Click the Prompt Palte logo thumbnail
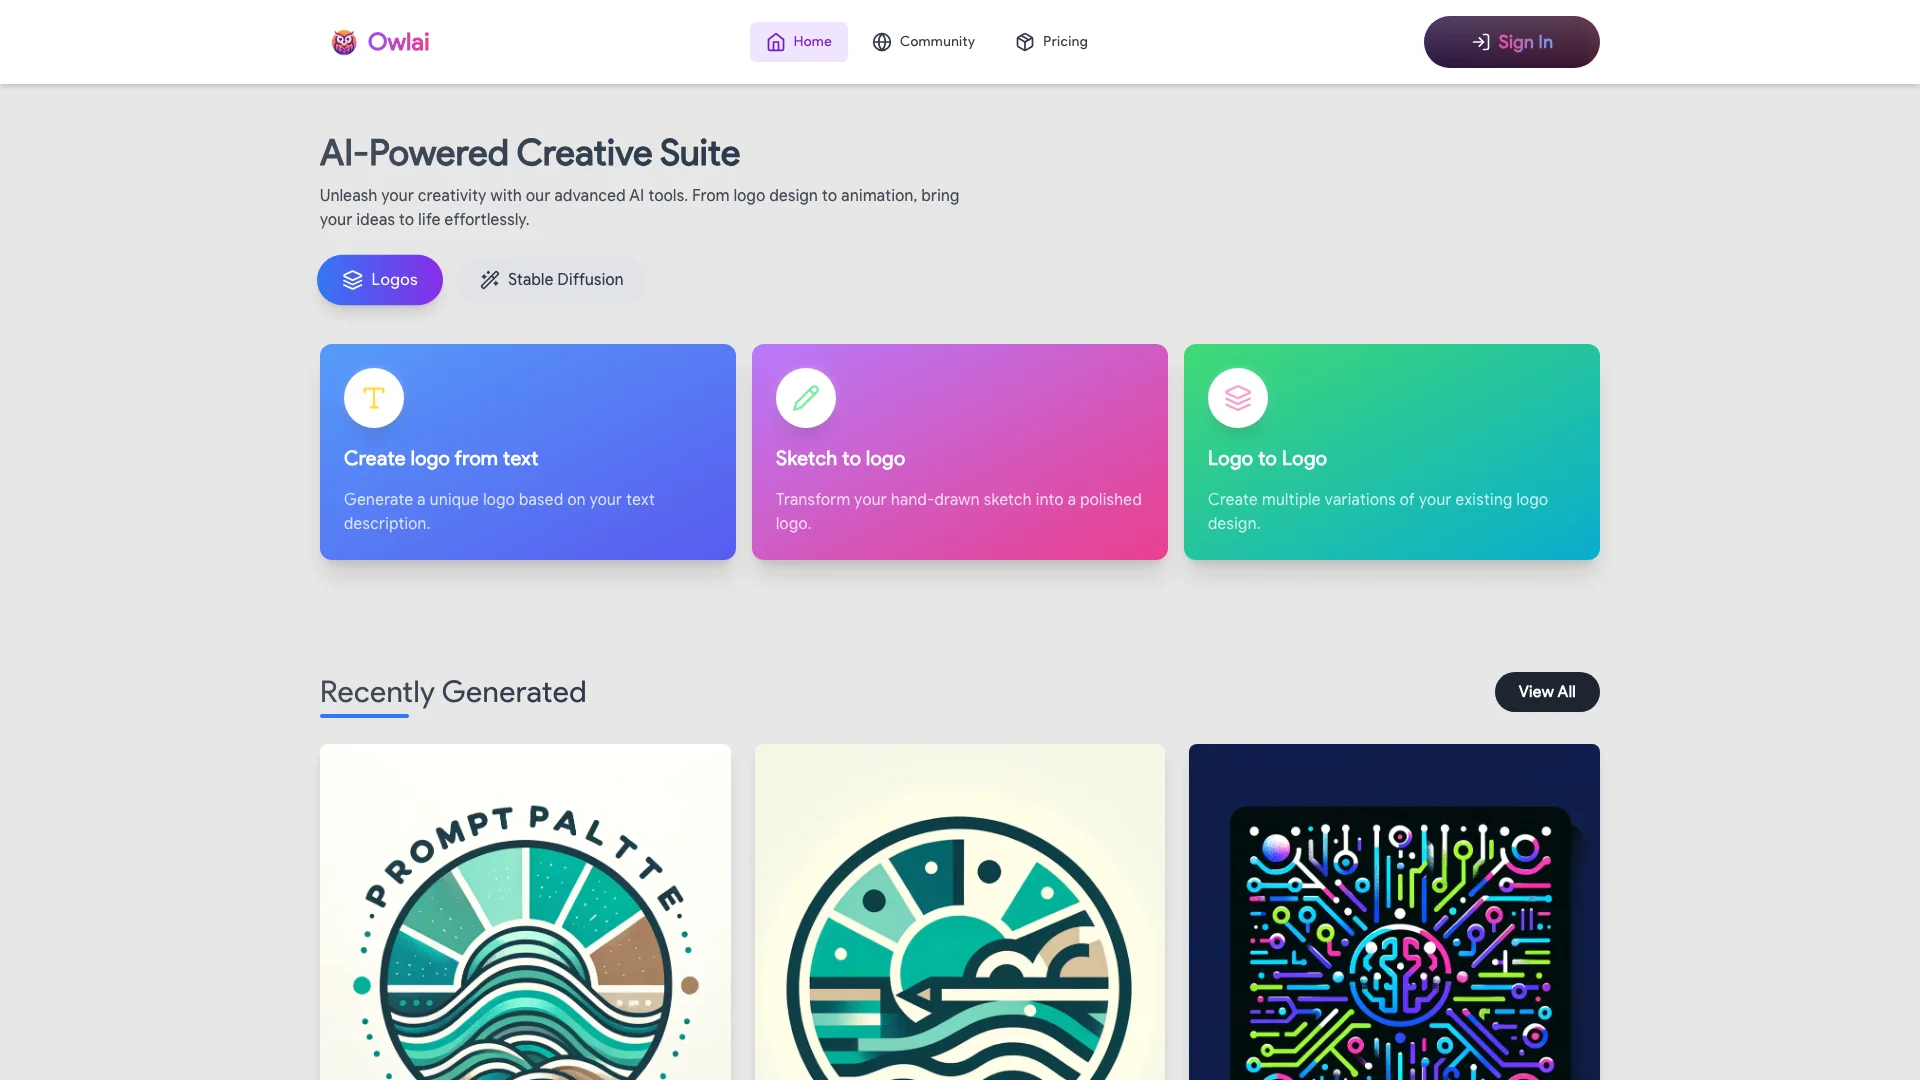This screenshot has height=1080, width=1920. point(525,911)
